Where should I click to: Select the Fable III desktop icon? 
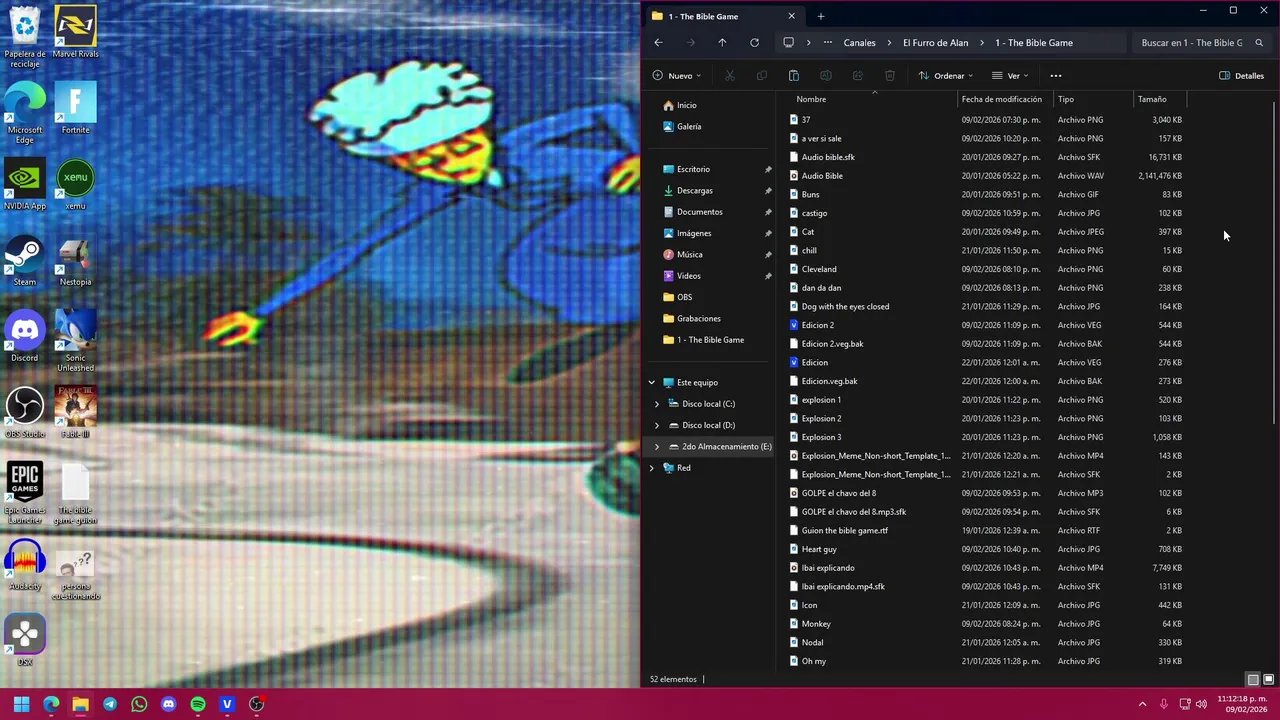76,413
